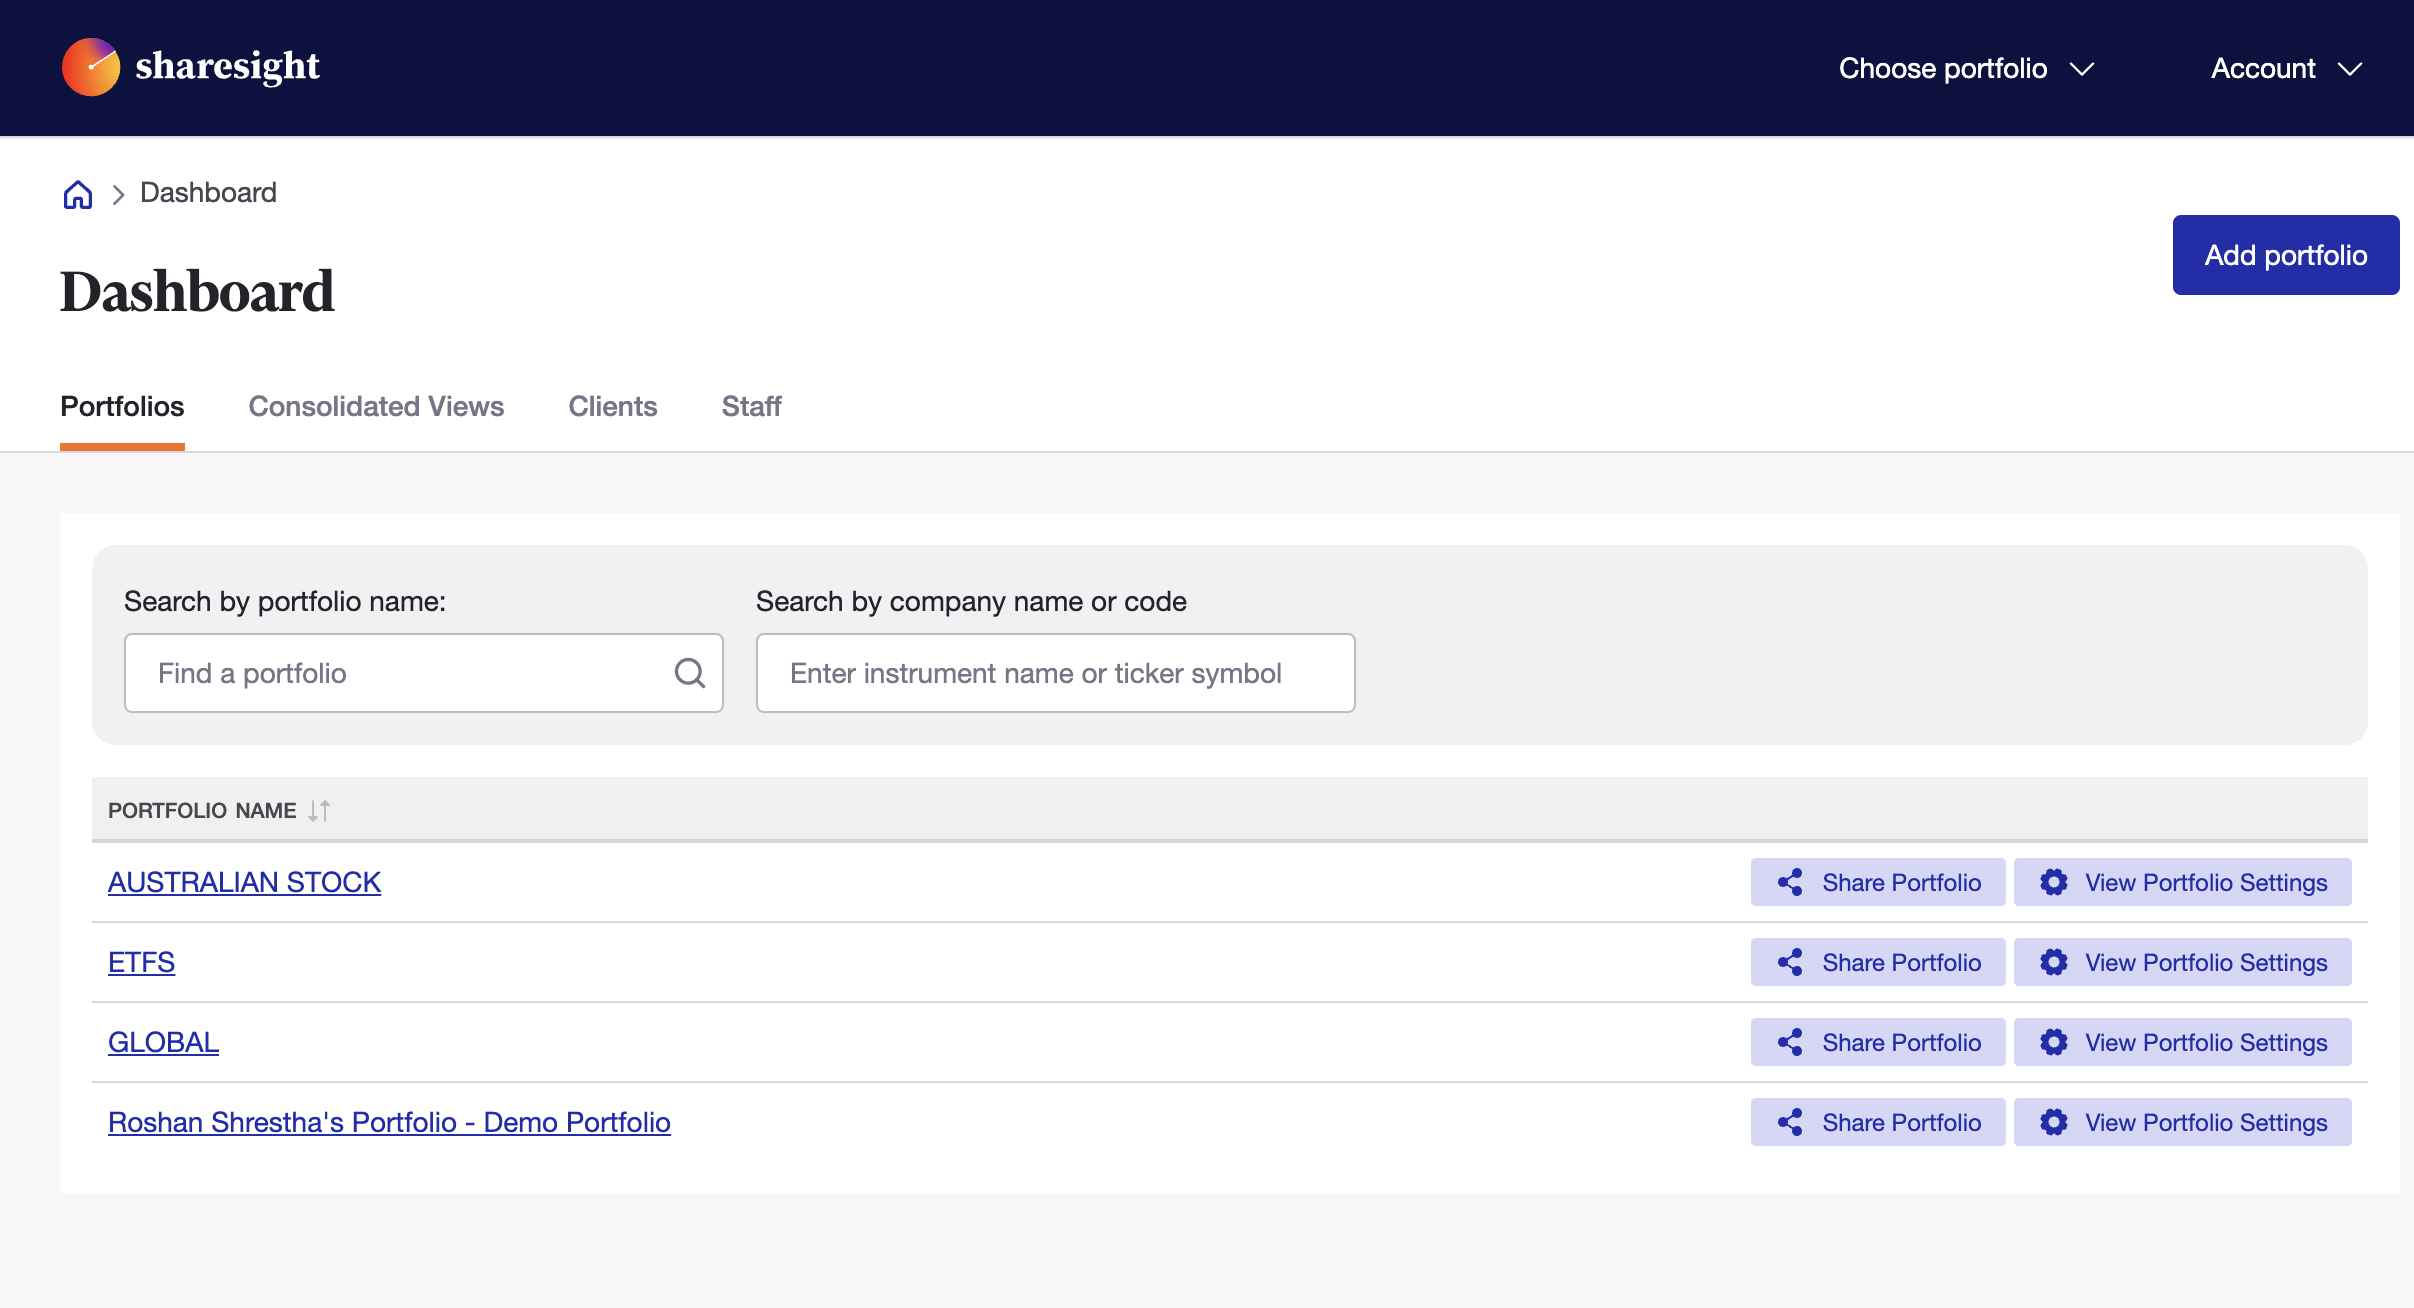The width and height of the screenshot is (2414, 1308).
Task: Click the share icon in the ETFS row
Action: tap(1791, 962)
